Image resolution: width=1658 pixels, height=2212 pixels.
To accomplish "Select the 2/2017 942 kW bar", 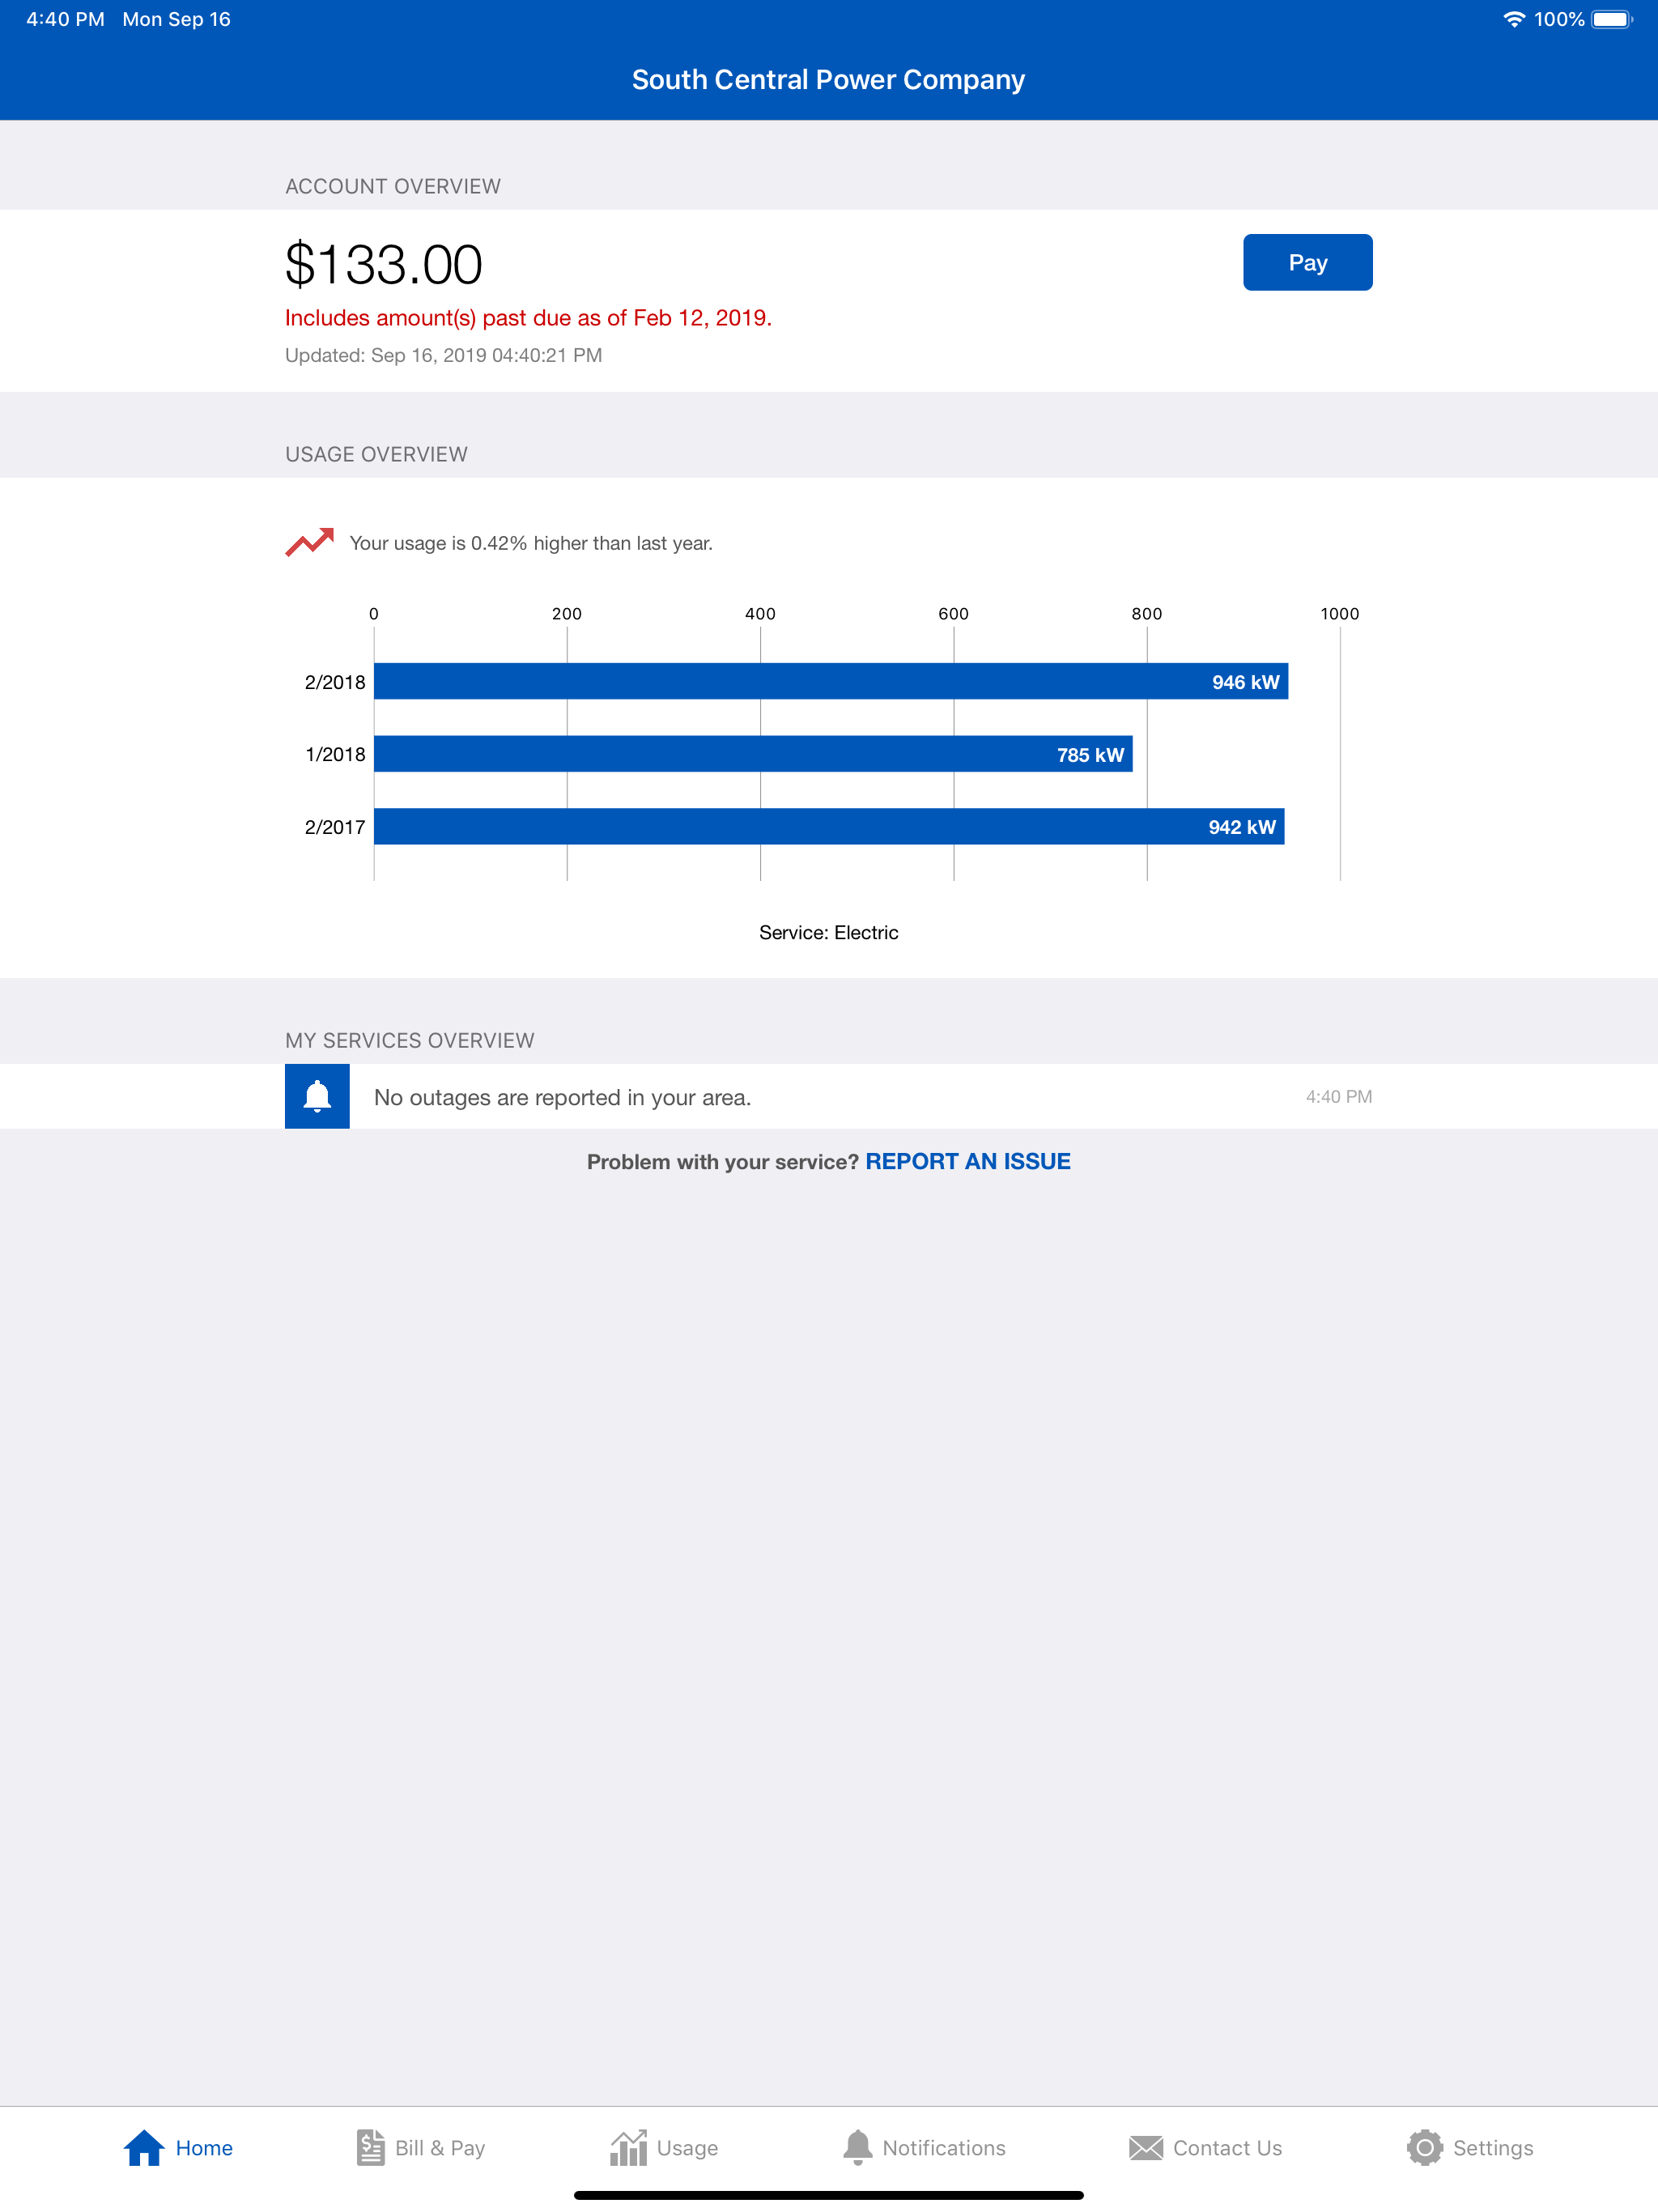I will (829, 826).
